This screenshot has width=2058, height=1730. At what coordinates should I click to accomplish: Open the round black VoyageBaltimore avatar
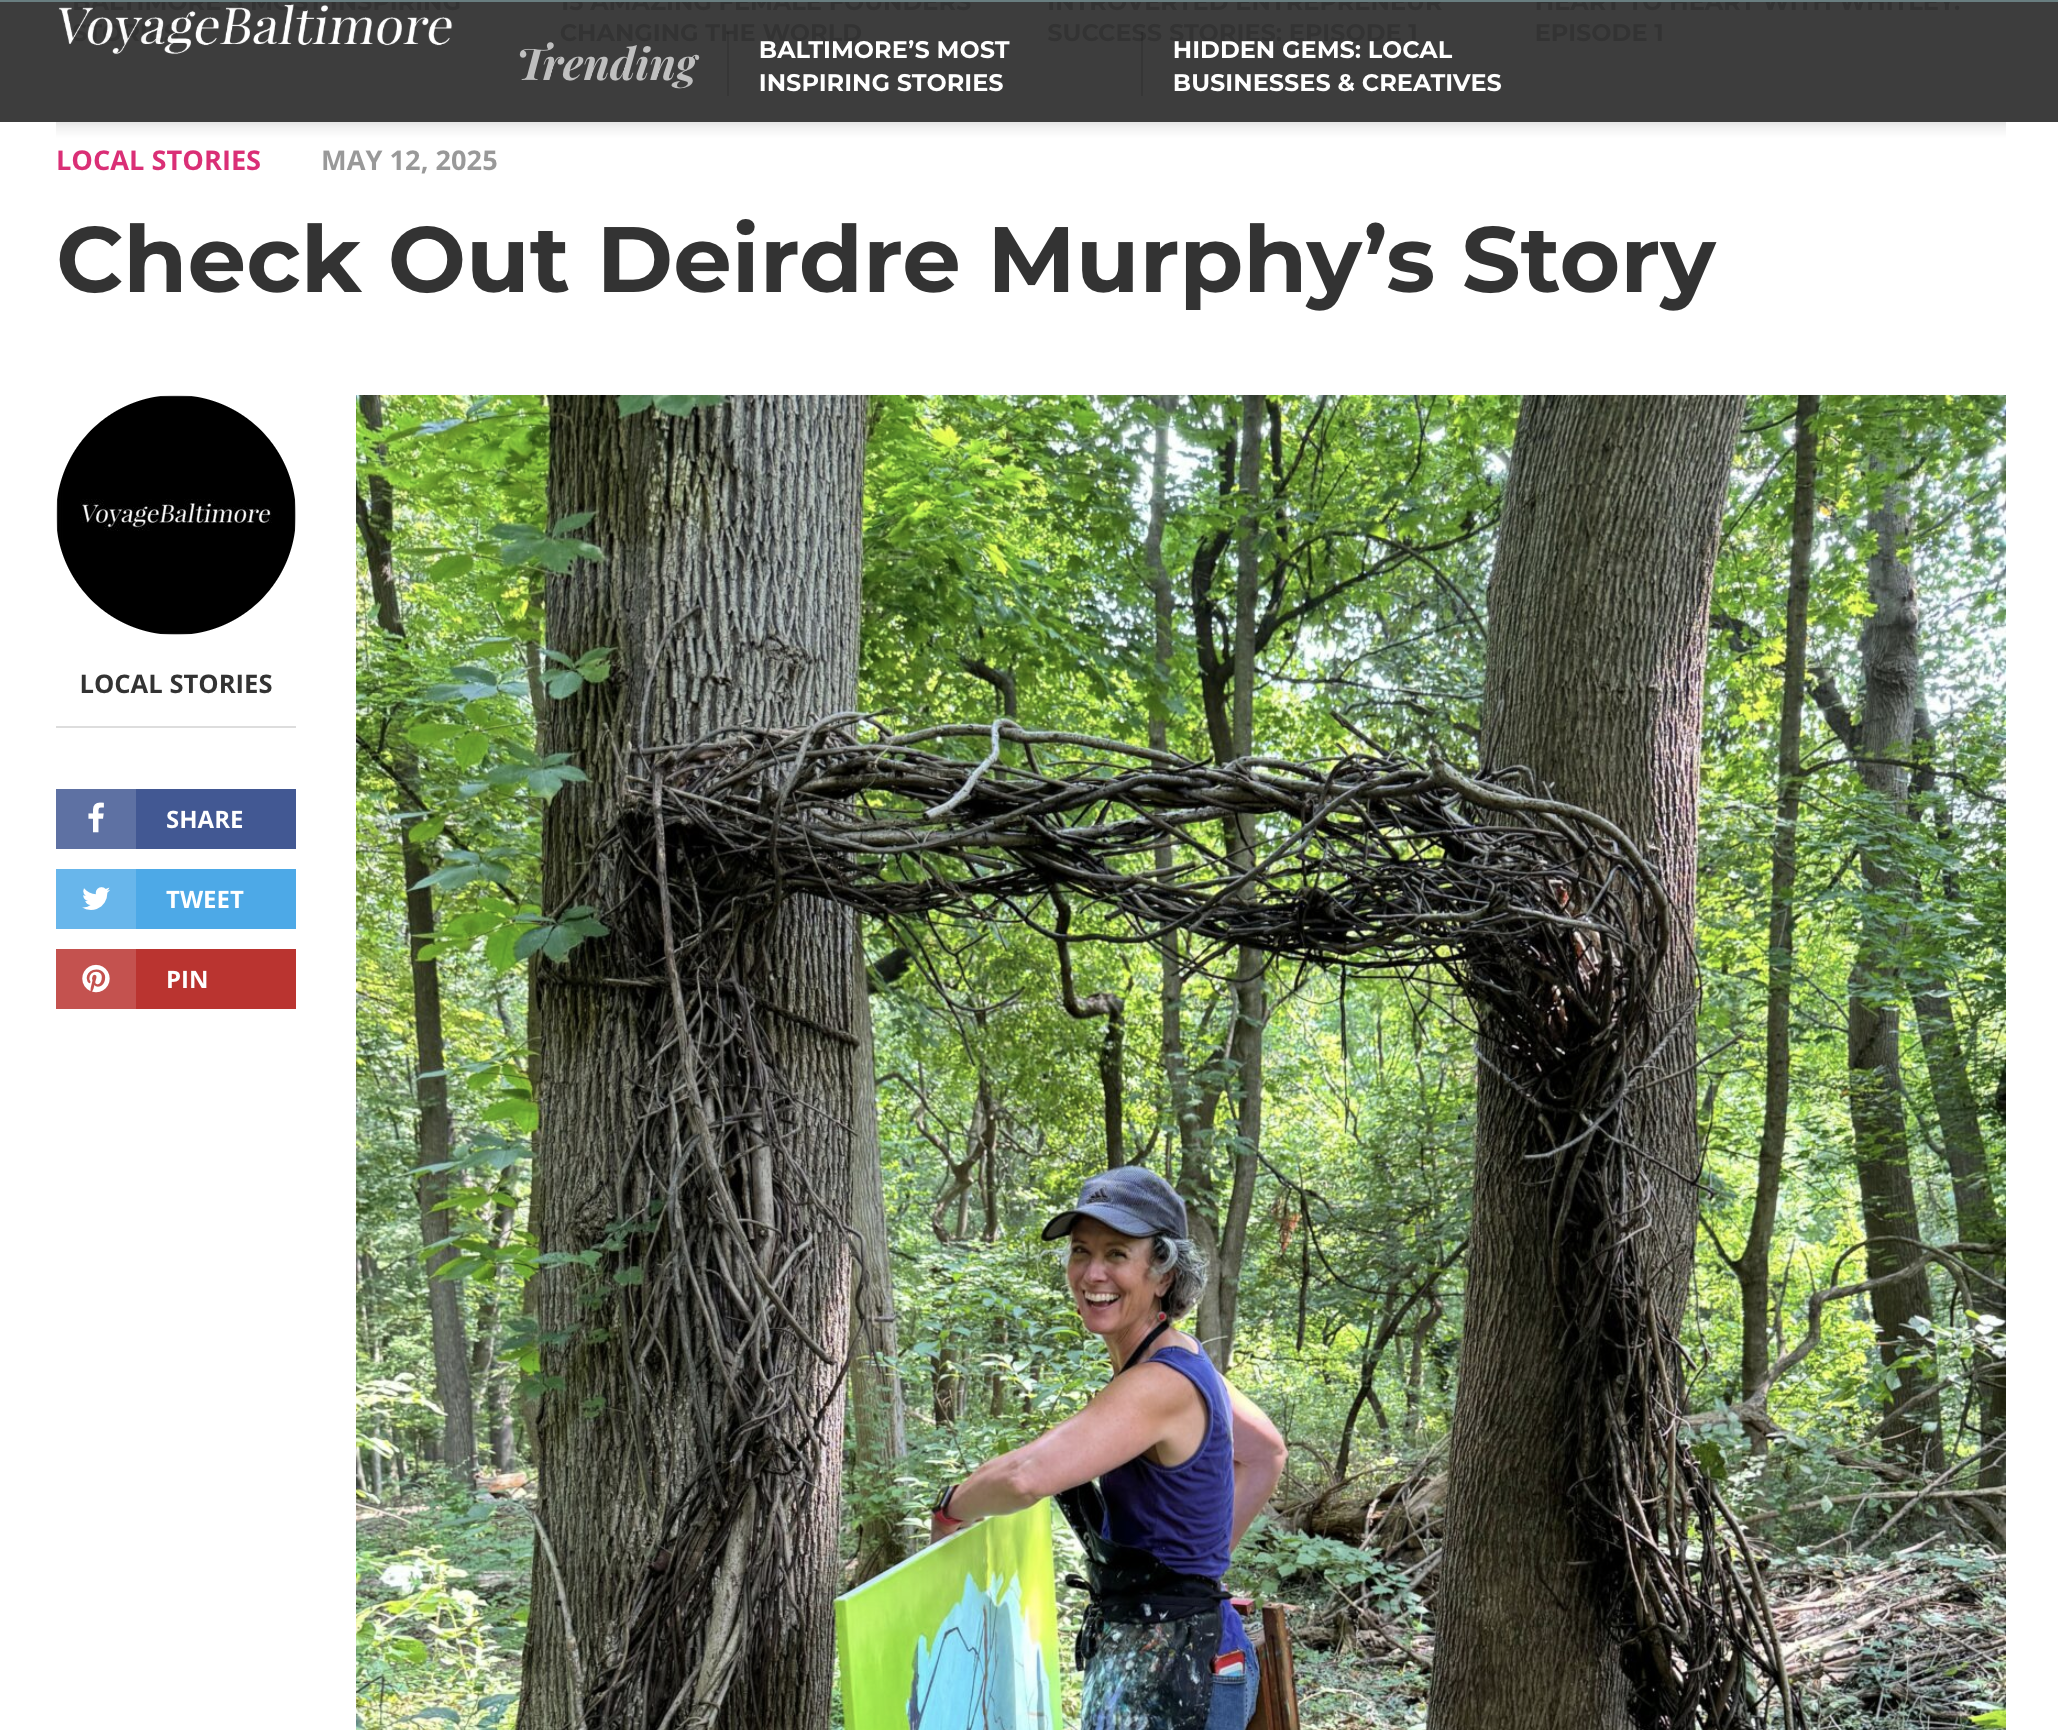point(176,514)
